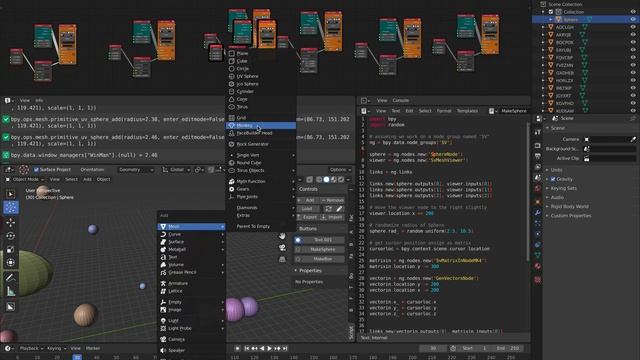640x360 pixels.
Task: Click the current frame number field in timeline
Action: coord(433,348)
